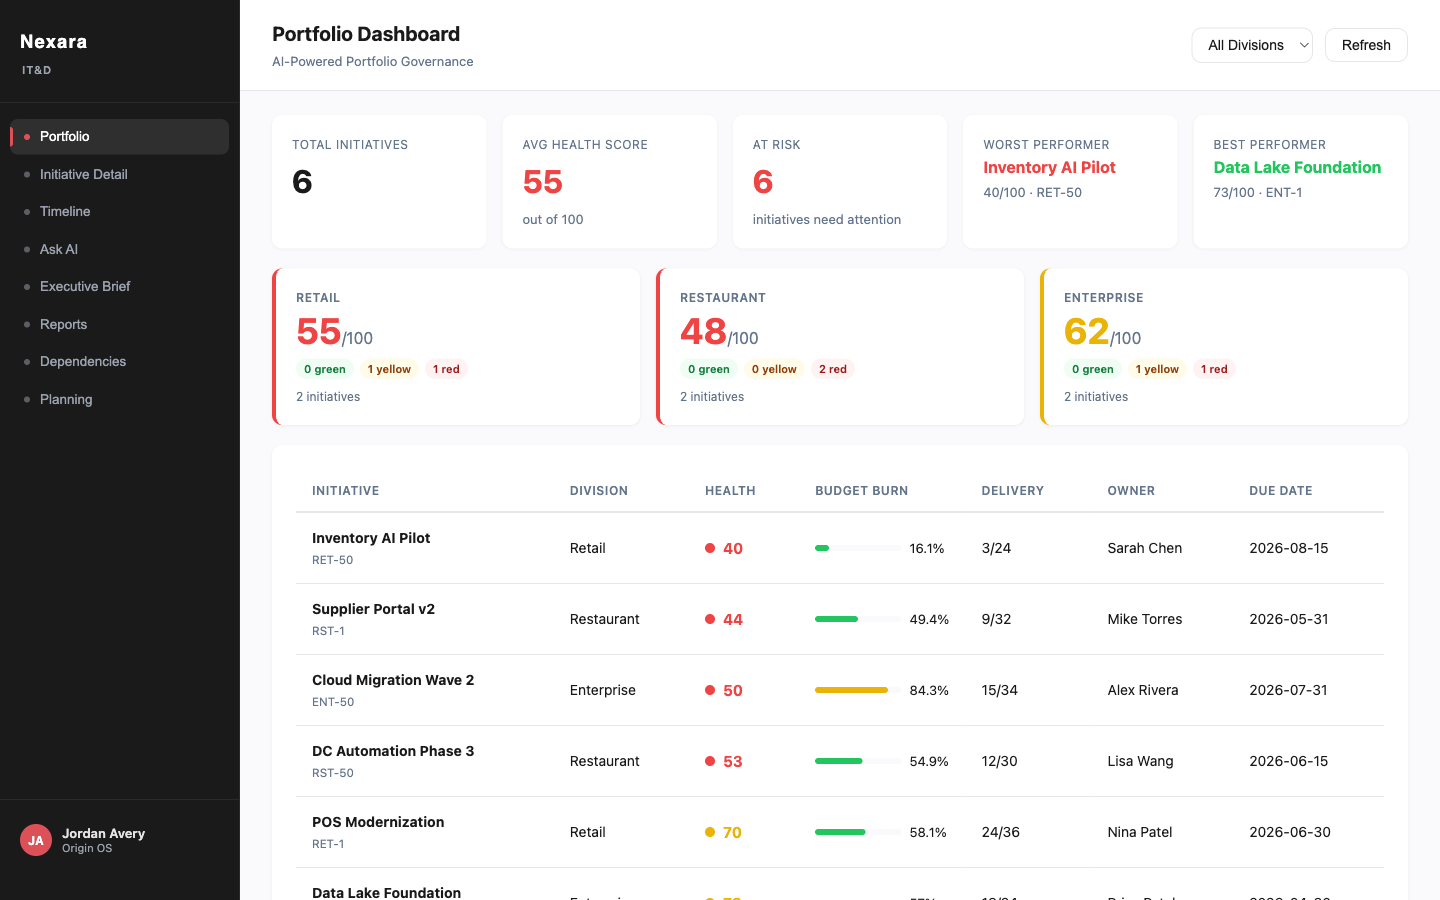Go to the Planning section
Image resolution: width=1440 pixels, height=900 pixels.
pos(119,399)
